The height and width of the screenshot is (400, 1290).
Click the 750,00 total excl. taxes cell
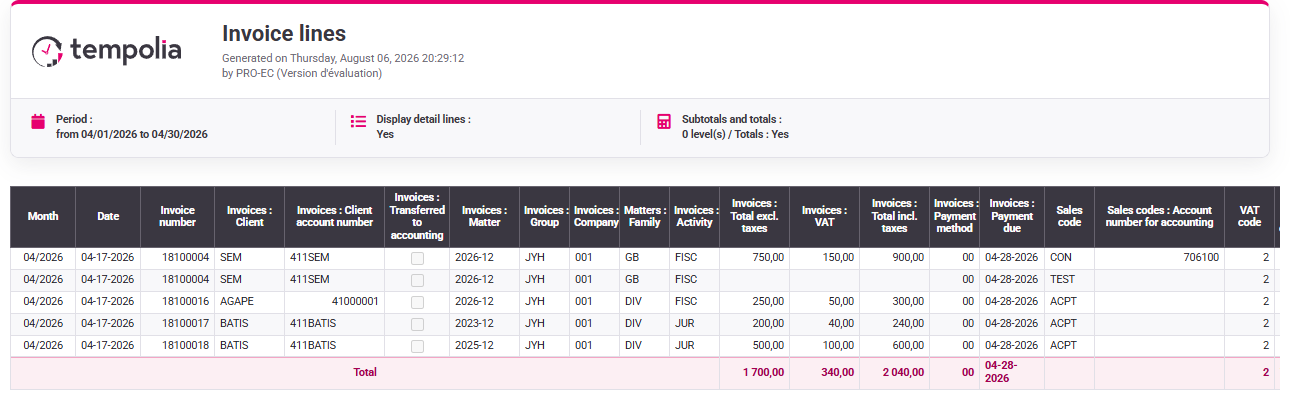point(755,258)
